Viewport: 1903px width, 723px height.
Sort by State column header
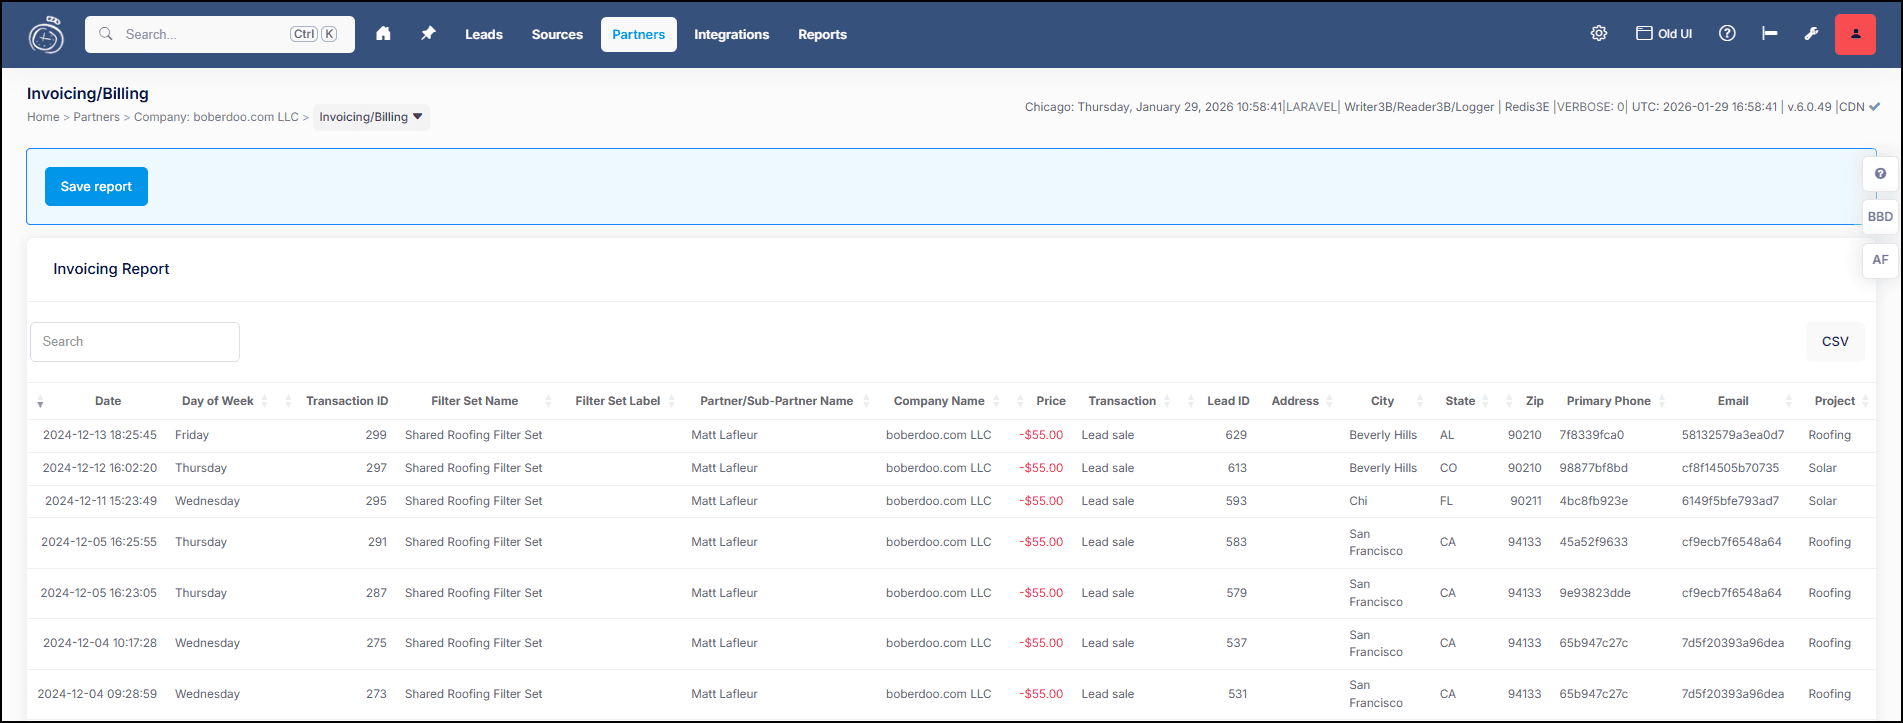tap(1460, 401)
